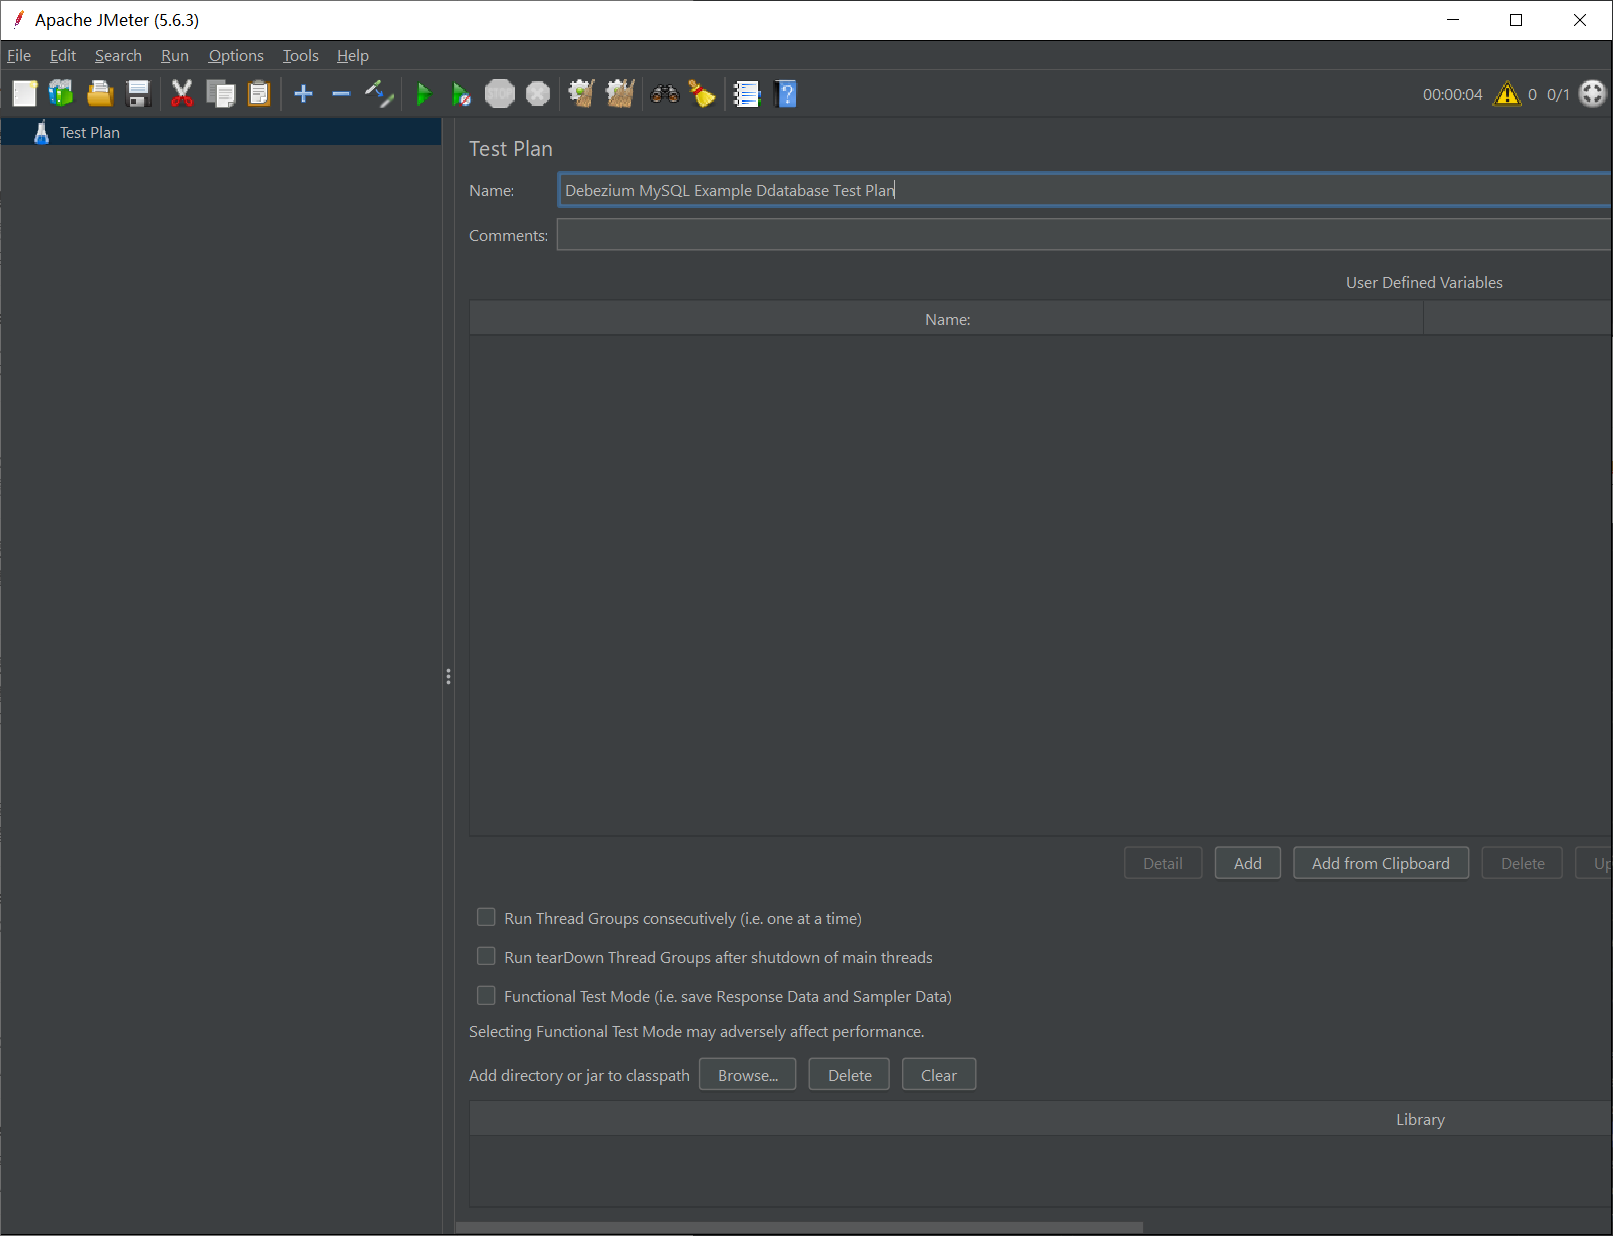1613x1236 pixels.
Task: Open the Run menu
Action: click(175, 56)
